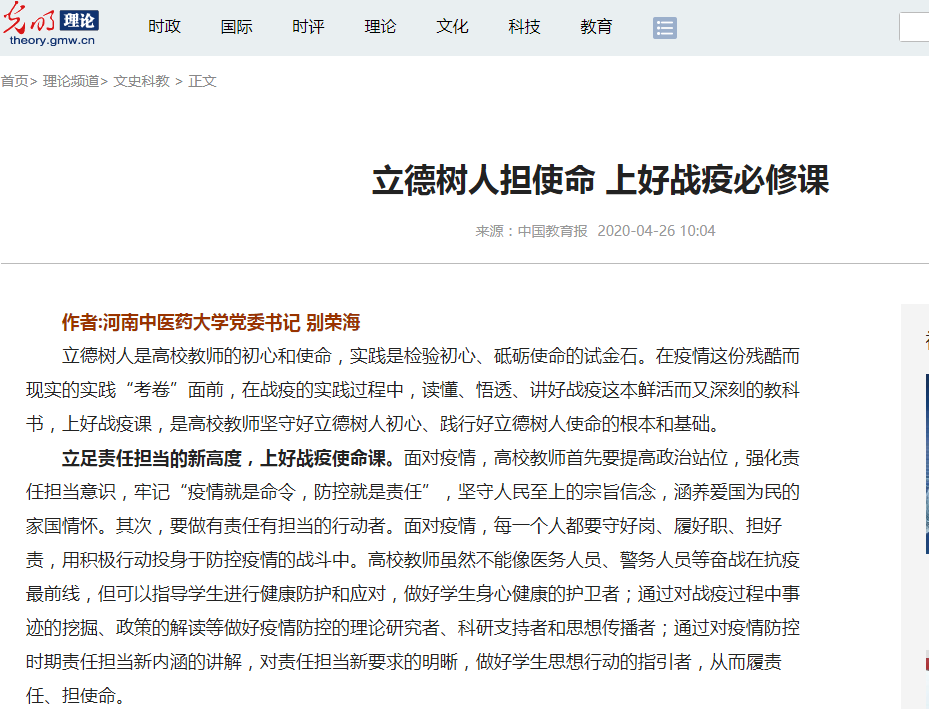This screenshot has width=929, height=709.
Task: Click the Guangming red calligraphy logo
Action: coord(30,18)
